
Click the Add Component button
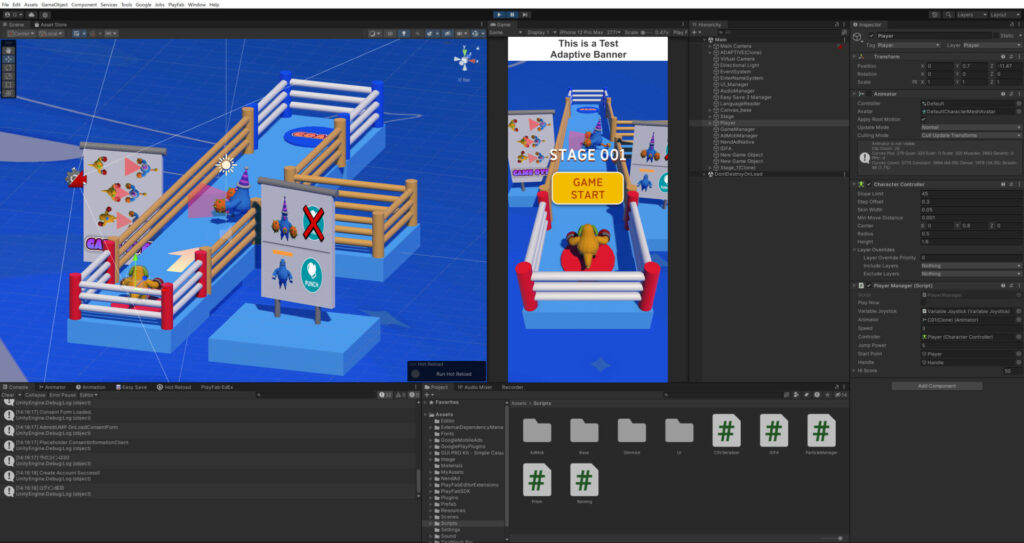pyautogui.click(x=936, y=386)
